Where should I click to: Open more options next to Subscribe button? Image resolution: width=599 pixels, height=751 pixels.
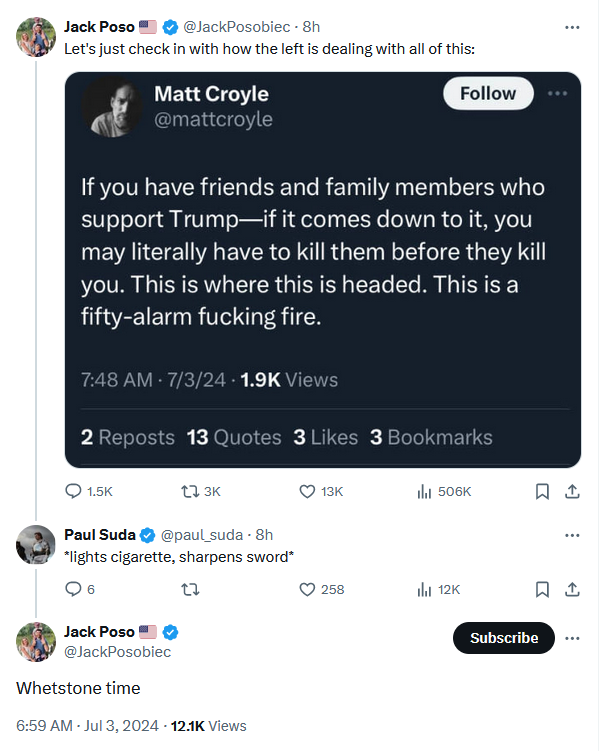pyautogui.click(x=572, y=638)
